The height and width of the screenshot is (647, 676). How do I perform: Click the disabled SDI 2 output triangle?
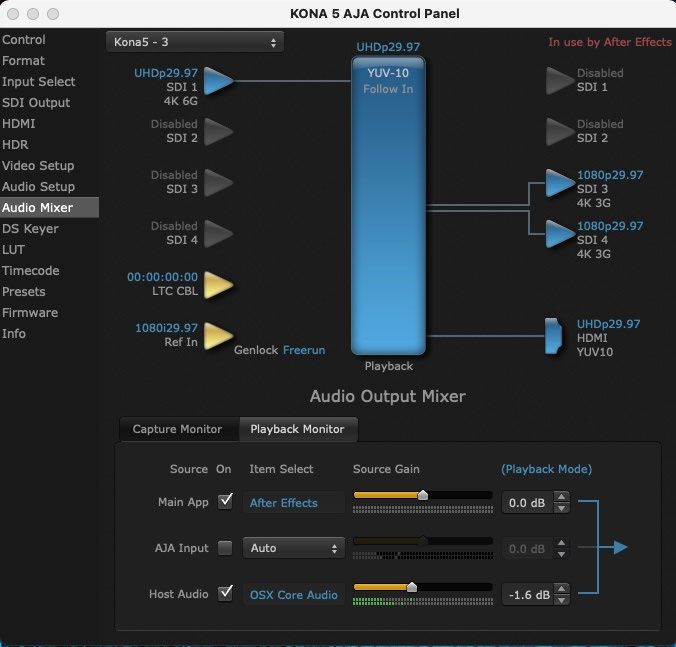[x=560, y=131]
